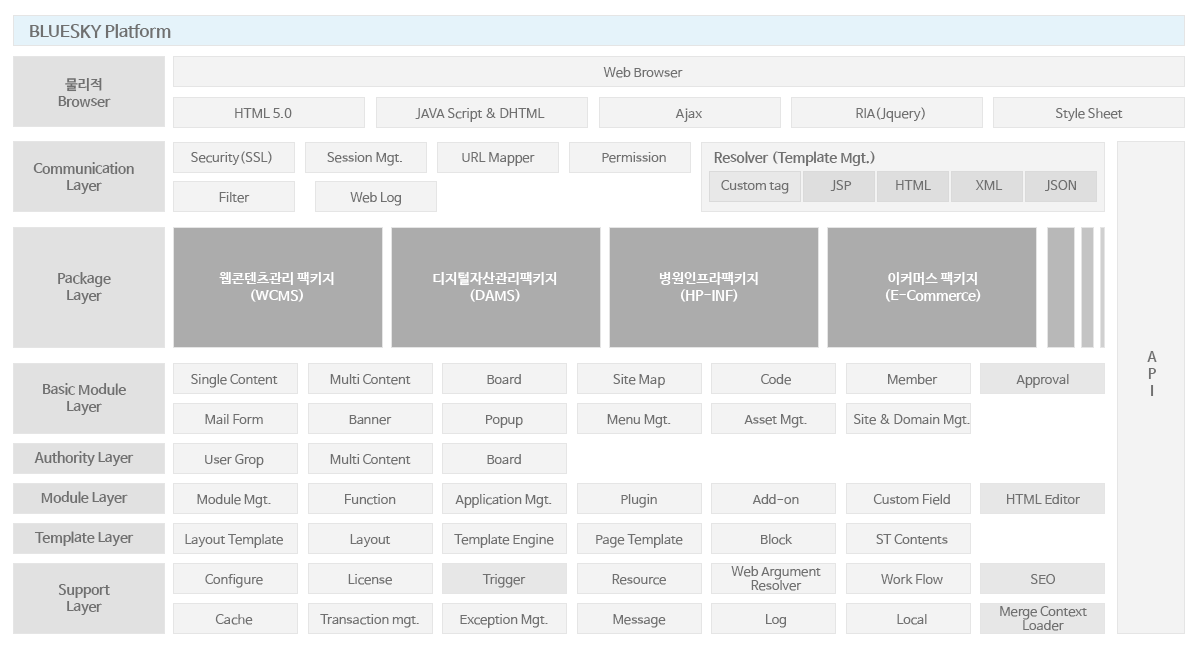The width and height of the screenshot is (1200, 648).
Task: Click the Site & Domain Mgt. box
Action: (908, 419)
